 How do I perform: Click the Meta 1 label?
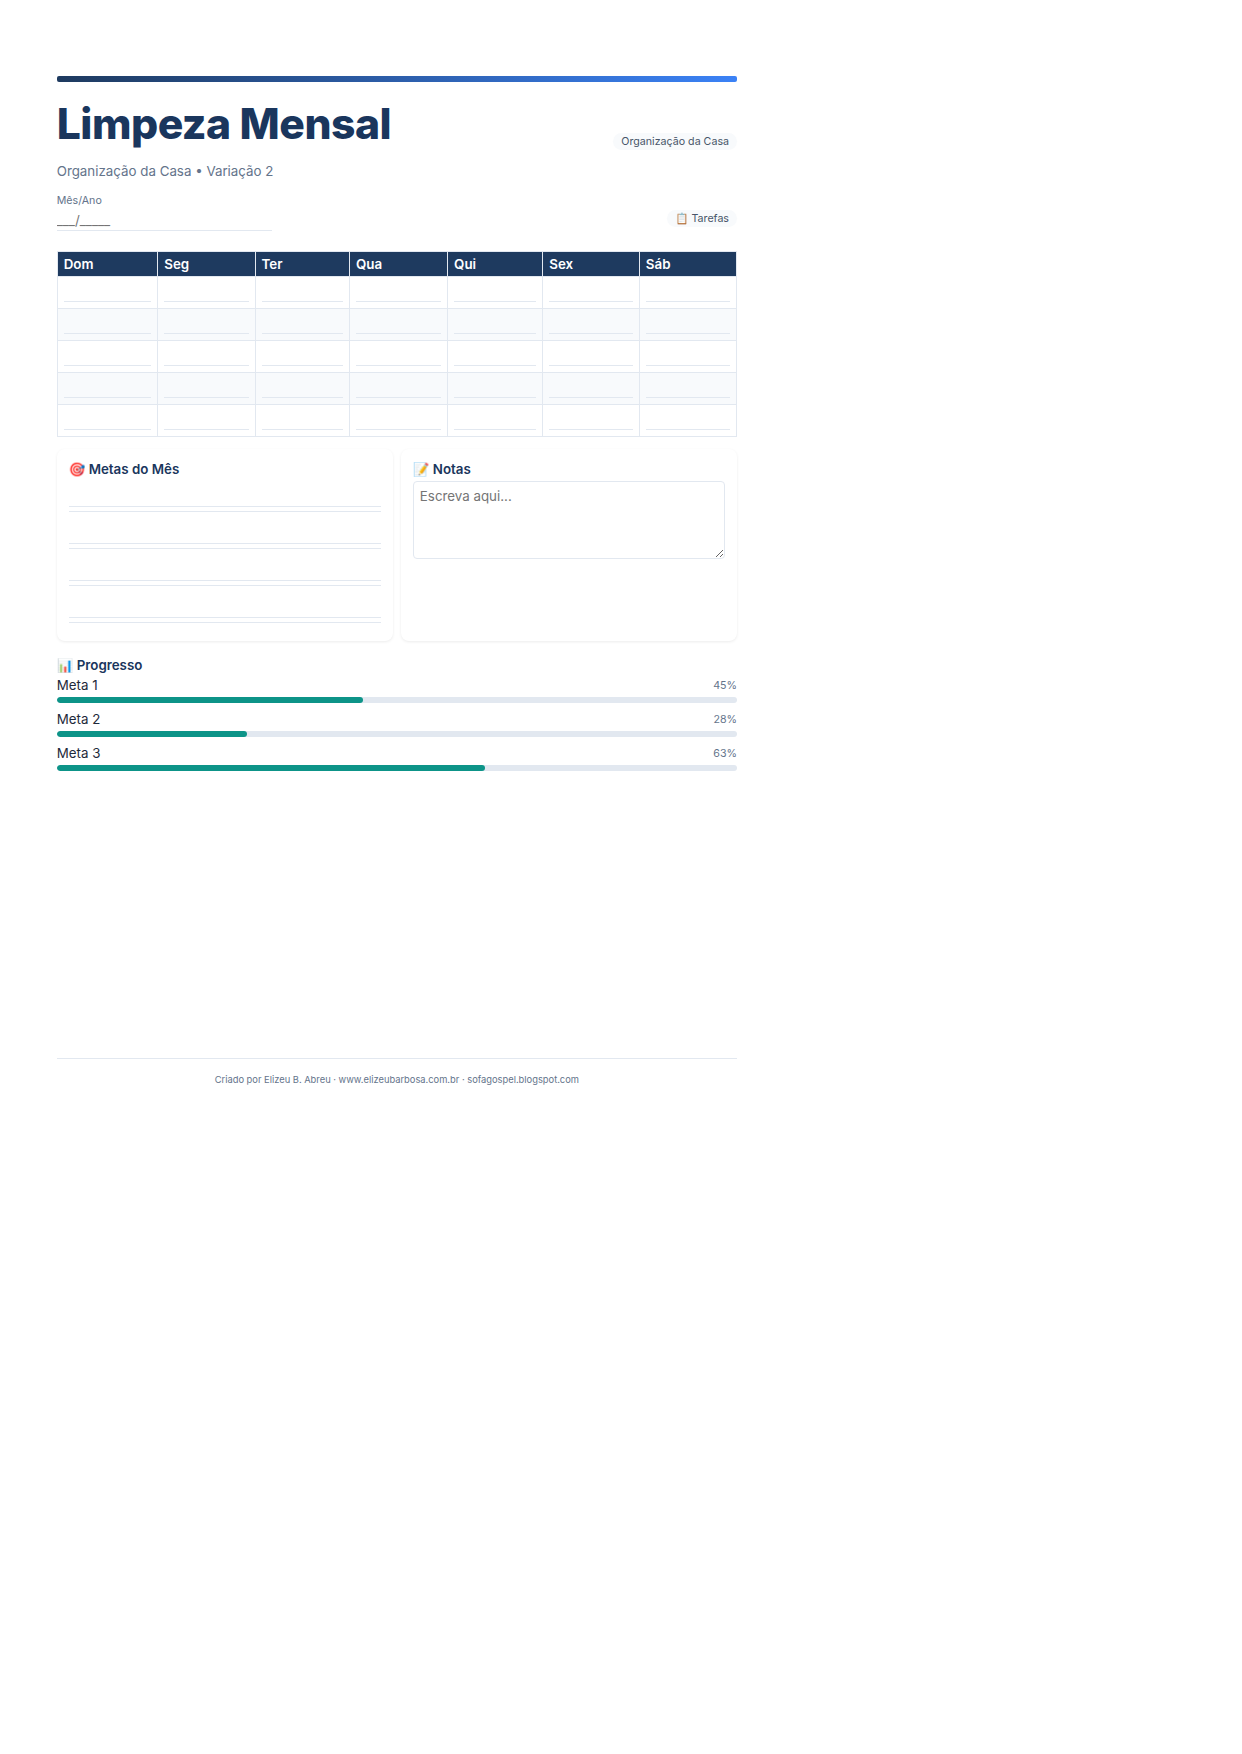pyautogui.click(x=78, y=685)
